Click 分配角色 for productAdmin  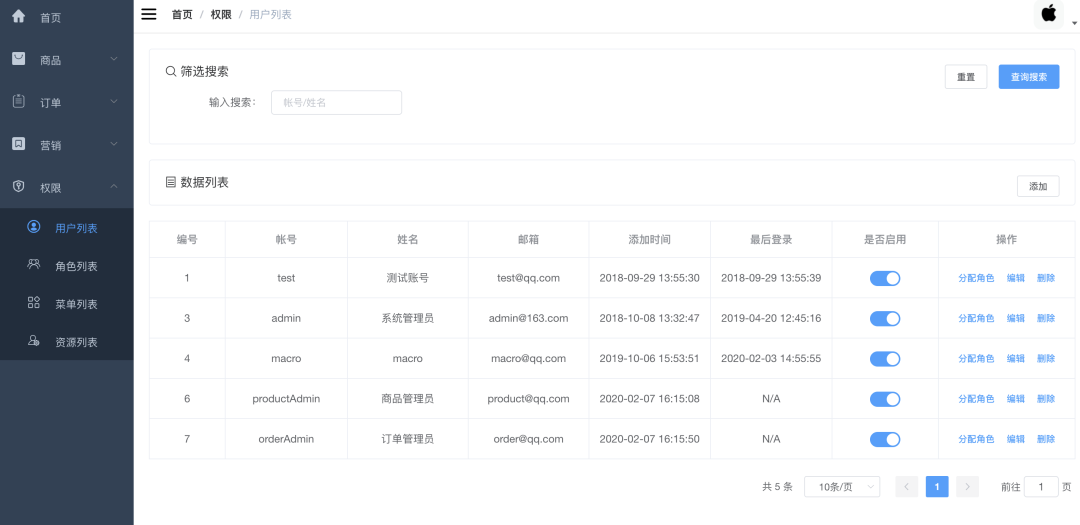tap(976, 399)
